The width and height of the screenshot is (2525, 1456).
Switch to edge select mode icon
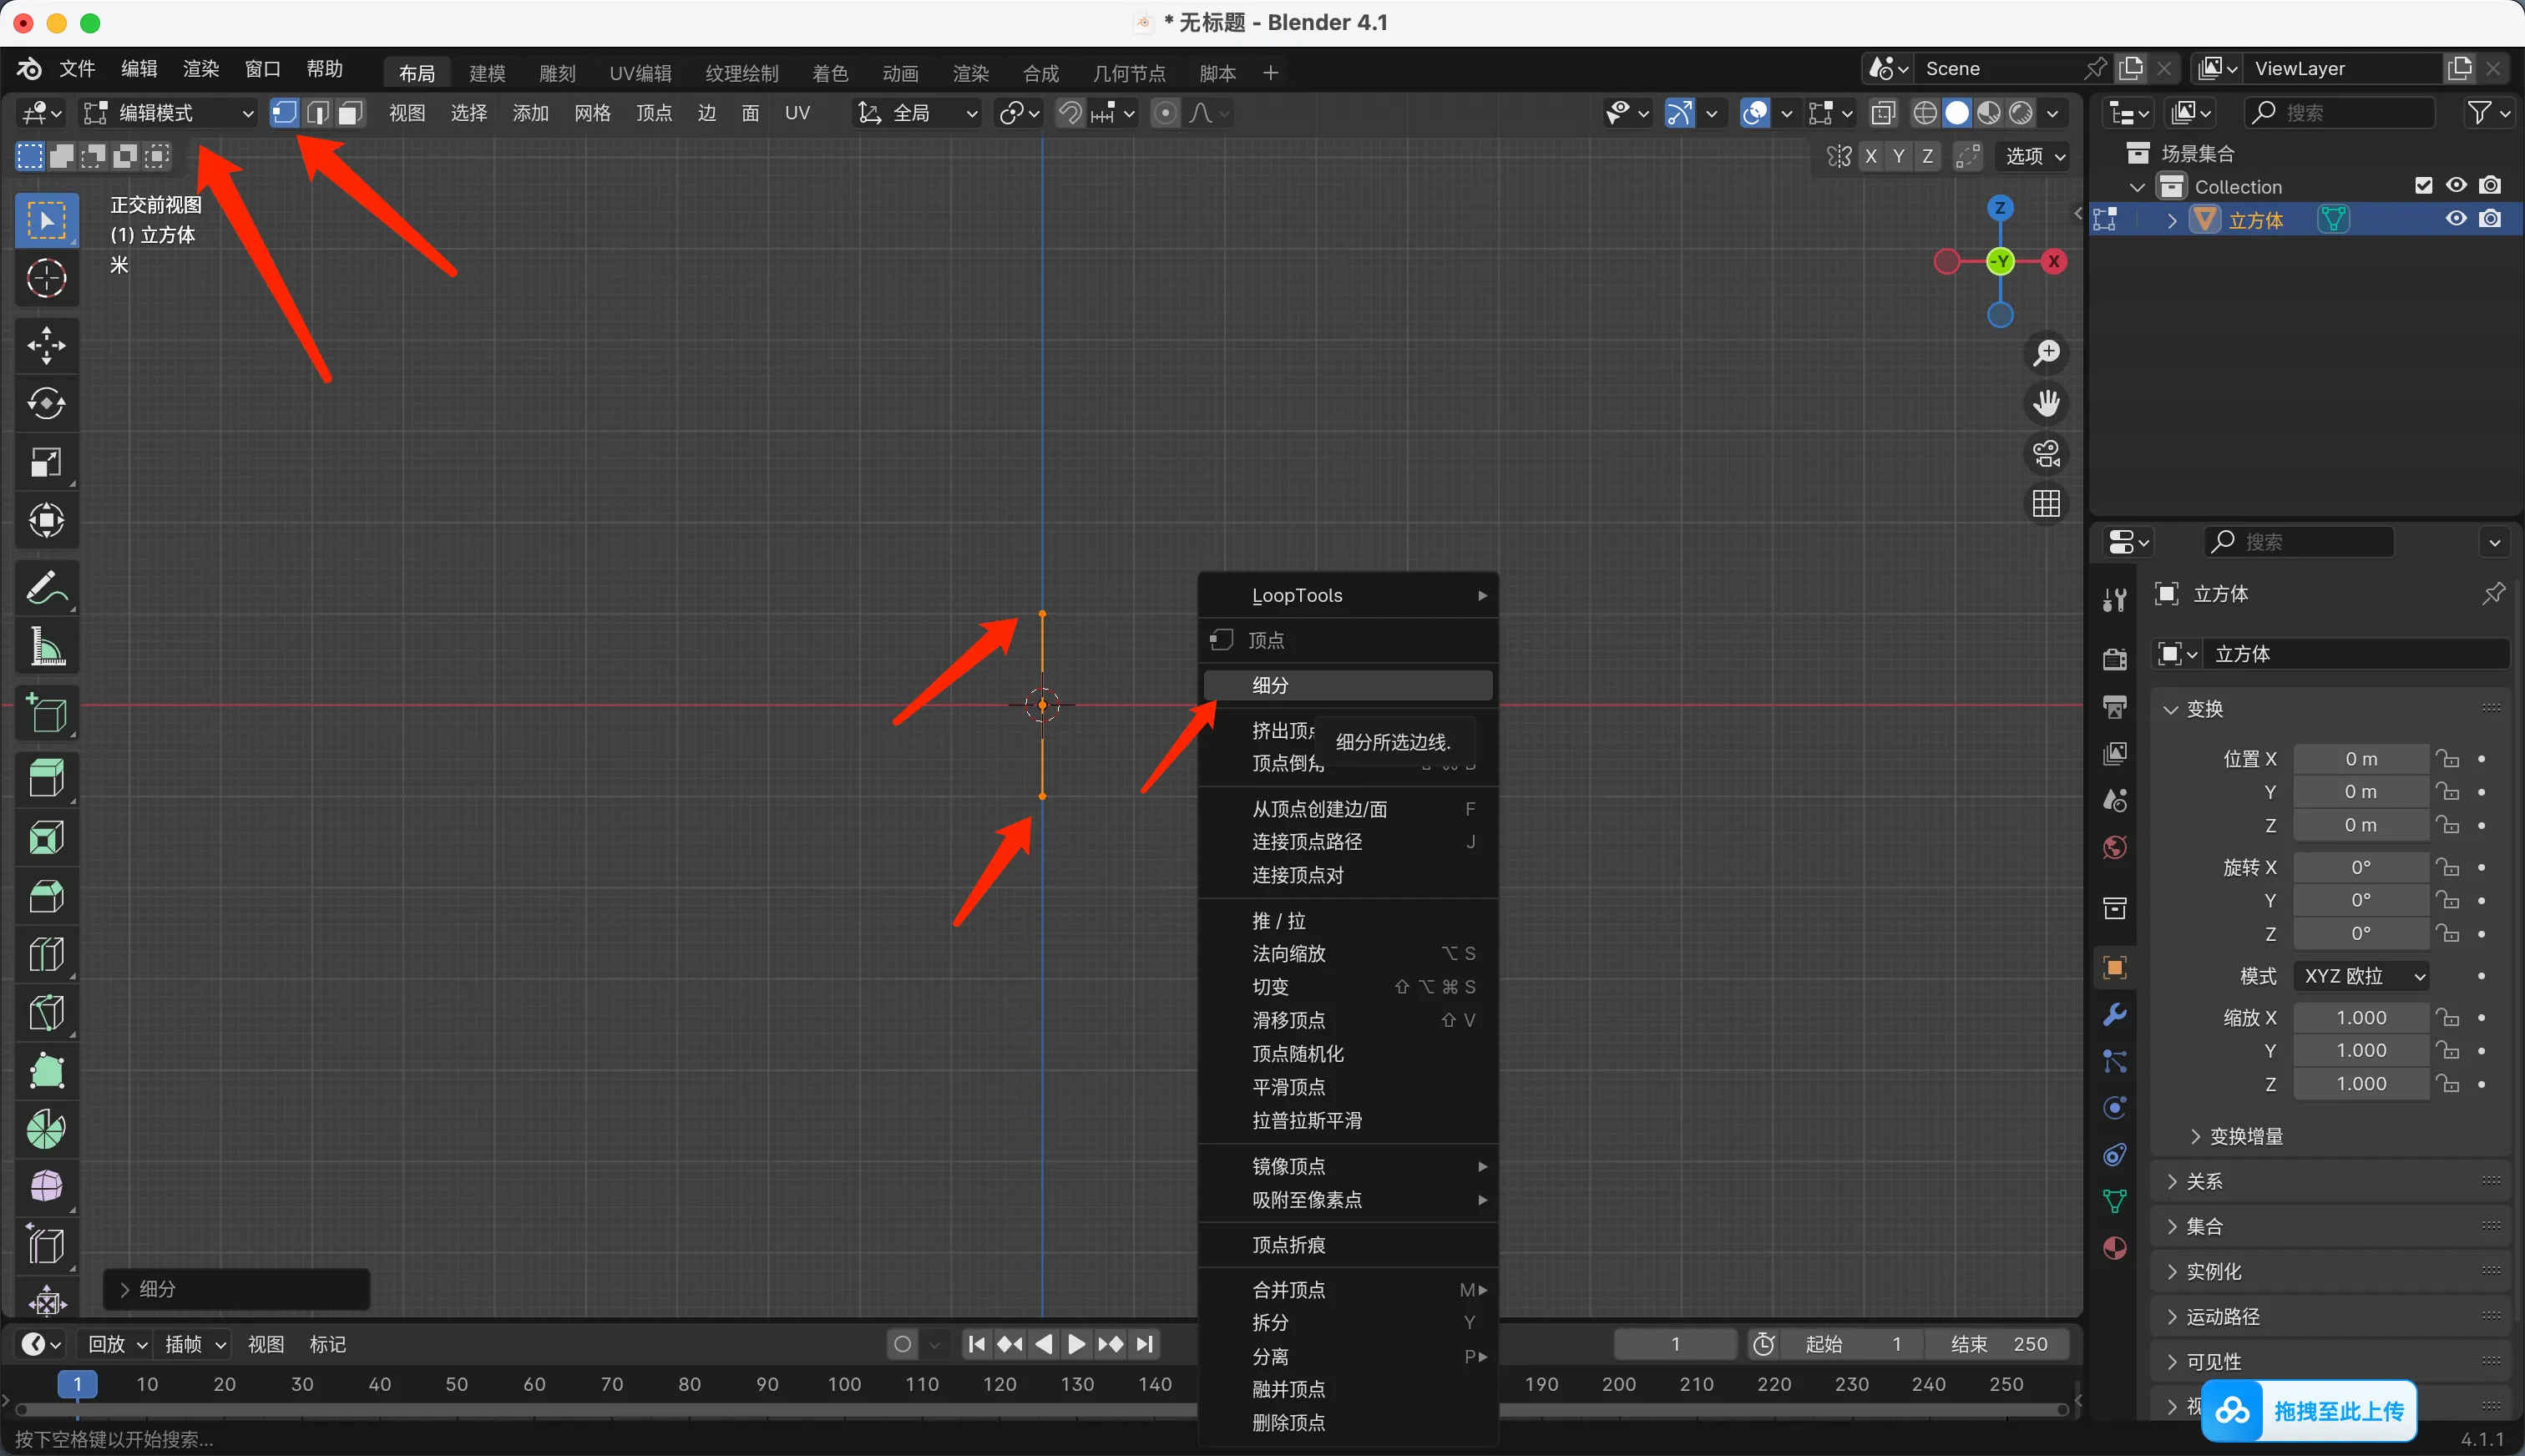[x=317, y=113]
